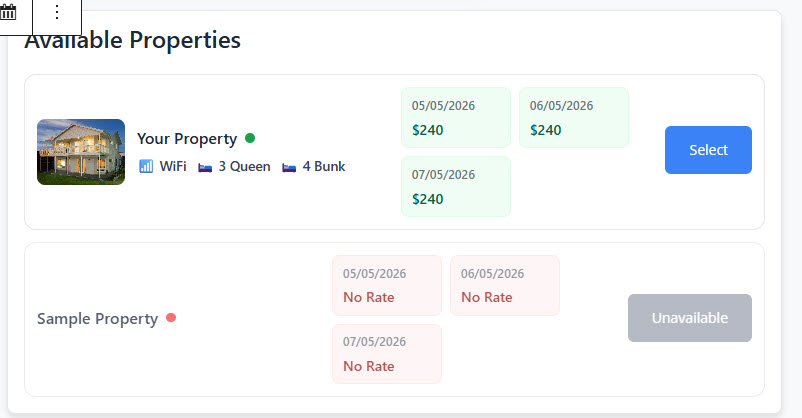The height and width of the screenshot is (418, 802).
Task: Click the 06/05/2026 No Rate card
Action: (504, 285)
